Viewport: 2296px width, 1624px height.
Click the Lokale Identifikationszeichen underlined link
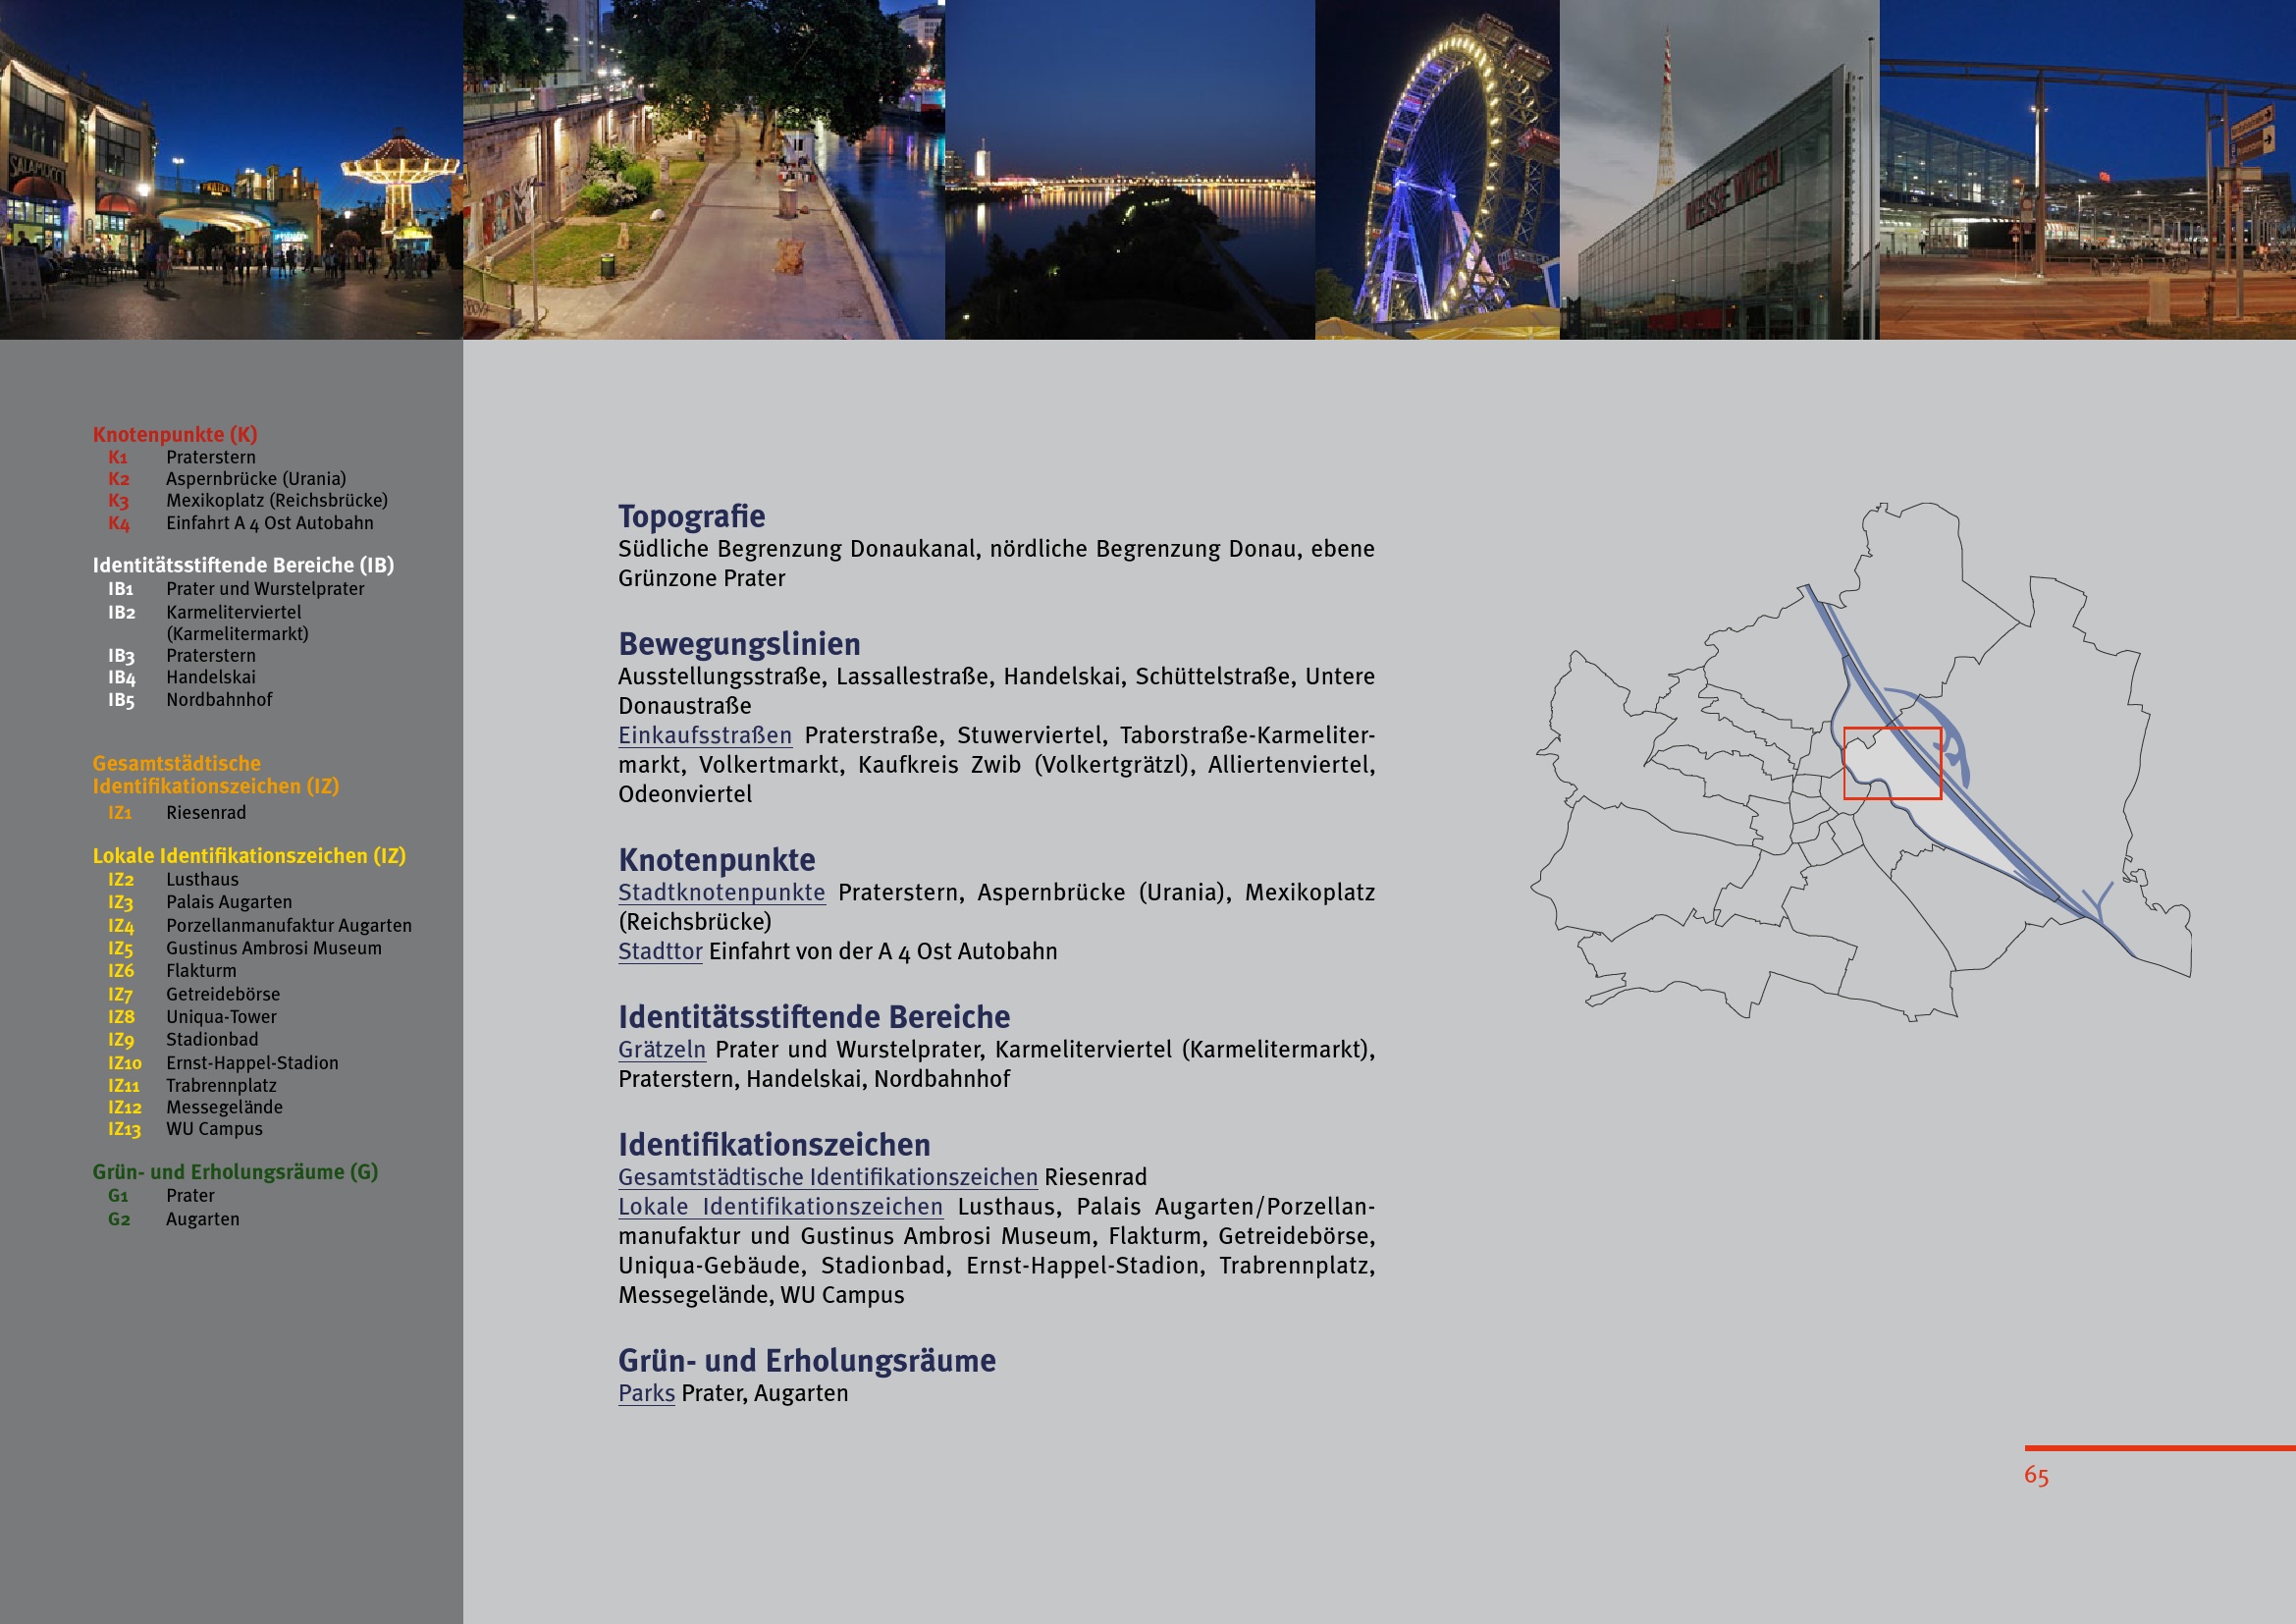780,1206
